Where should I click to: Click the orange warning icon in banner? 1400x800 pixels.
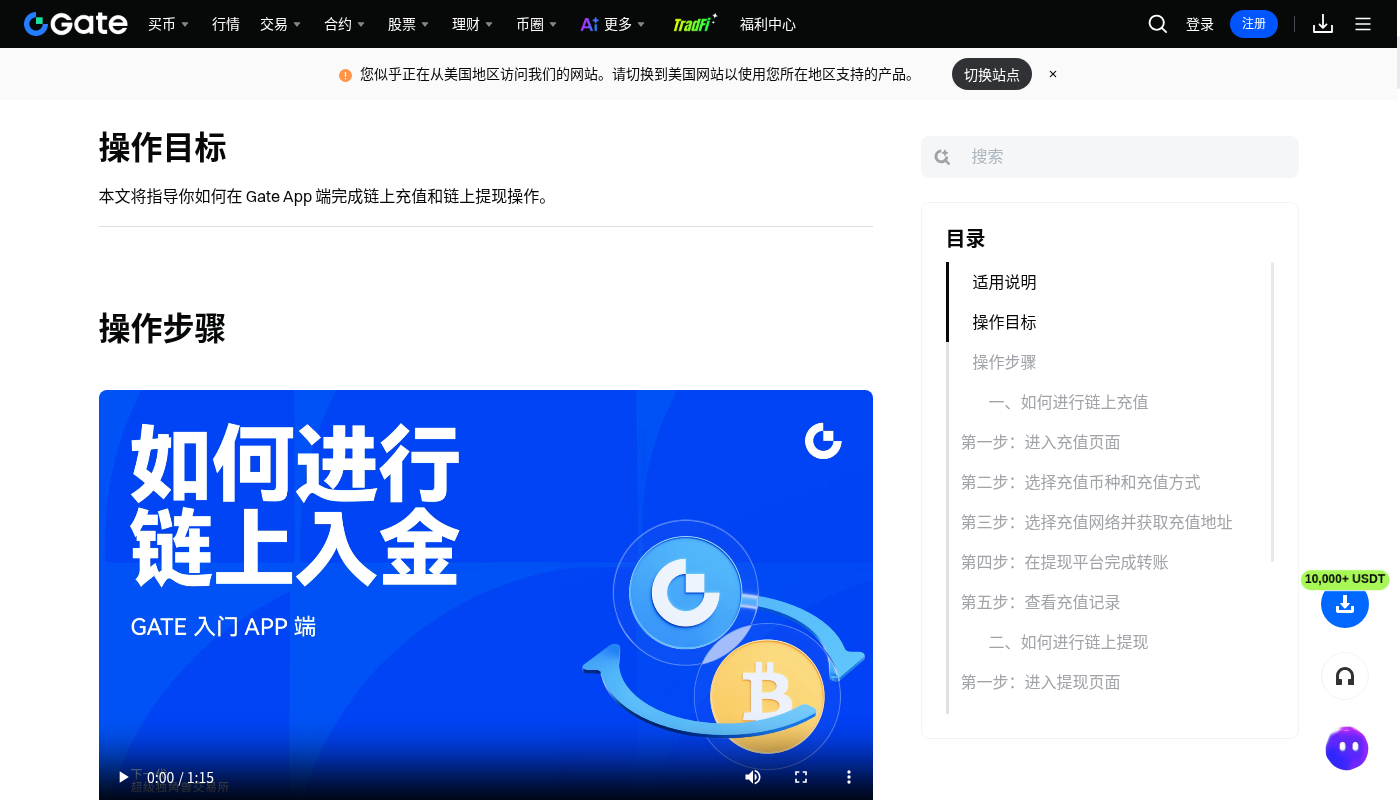click(x=345, y=75)
